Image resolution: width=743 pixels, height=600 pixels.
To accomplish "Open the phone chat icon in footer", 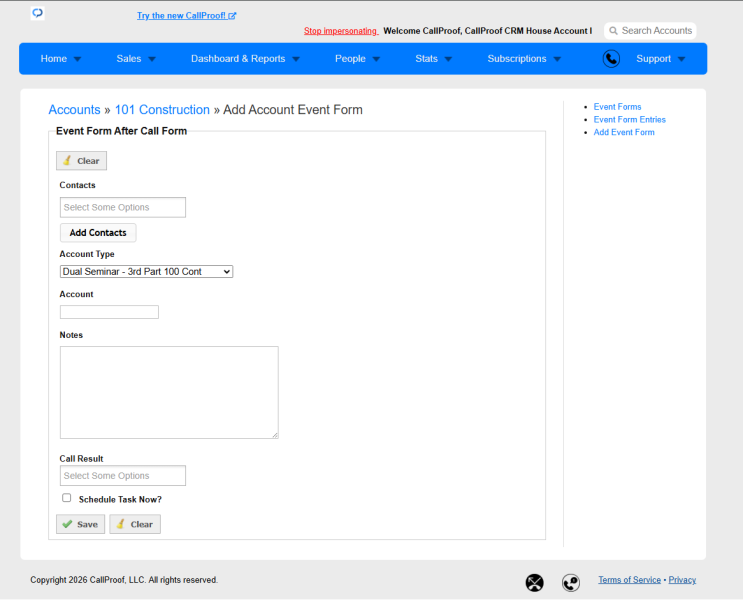I will (571, 582).
